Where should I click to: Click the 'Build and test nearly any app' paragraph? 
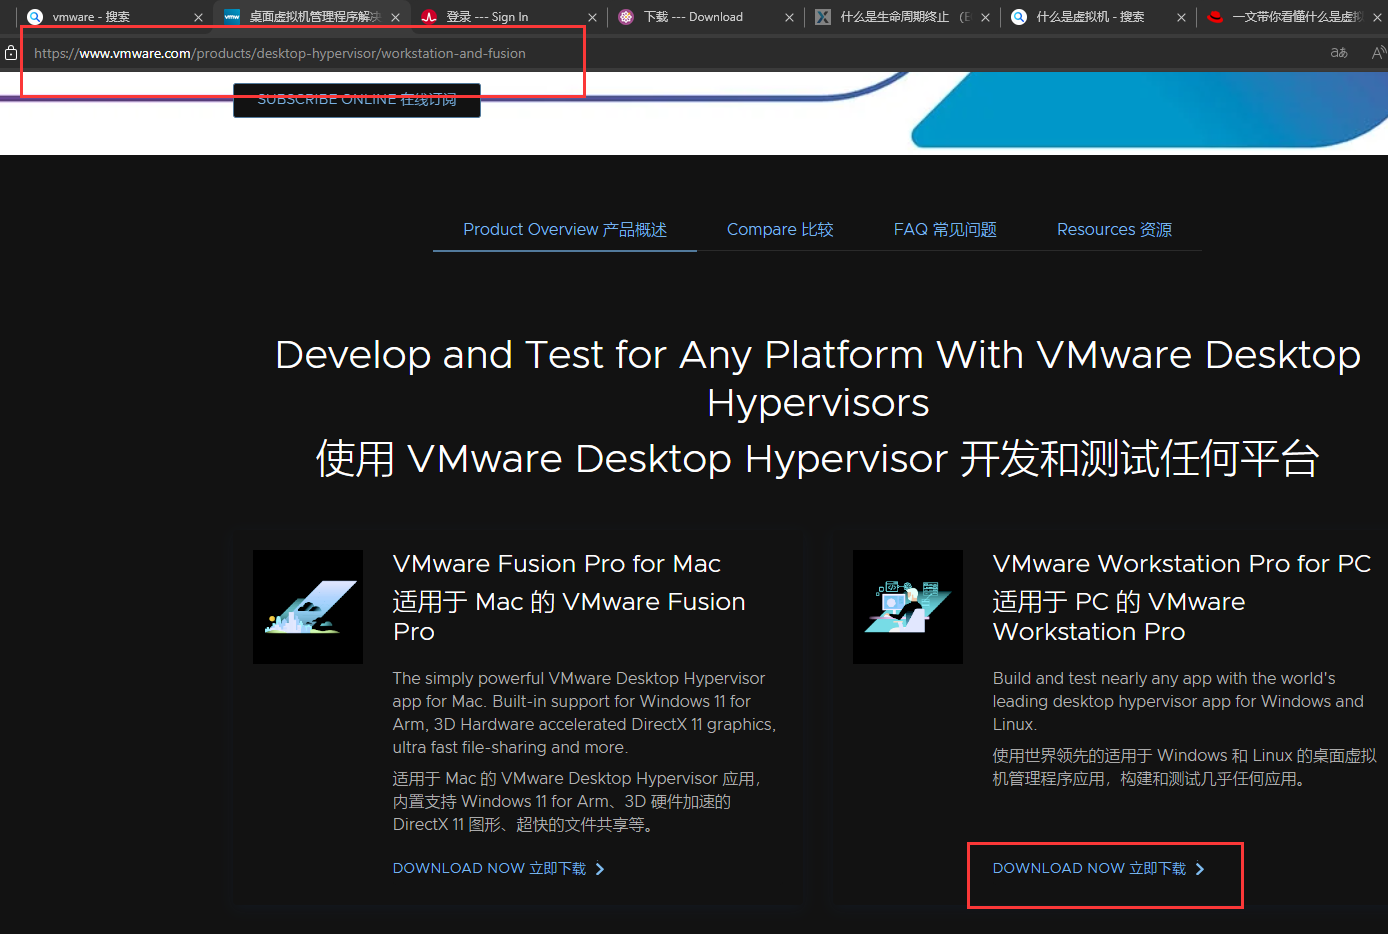1178,701
